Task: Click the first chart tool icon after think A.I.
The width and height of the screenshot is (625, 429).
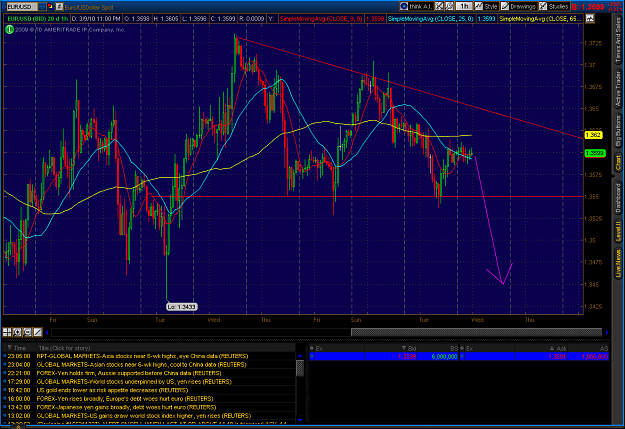Action: pyautogui.click(x=439, y=6)
